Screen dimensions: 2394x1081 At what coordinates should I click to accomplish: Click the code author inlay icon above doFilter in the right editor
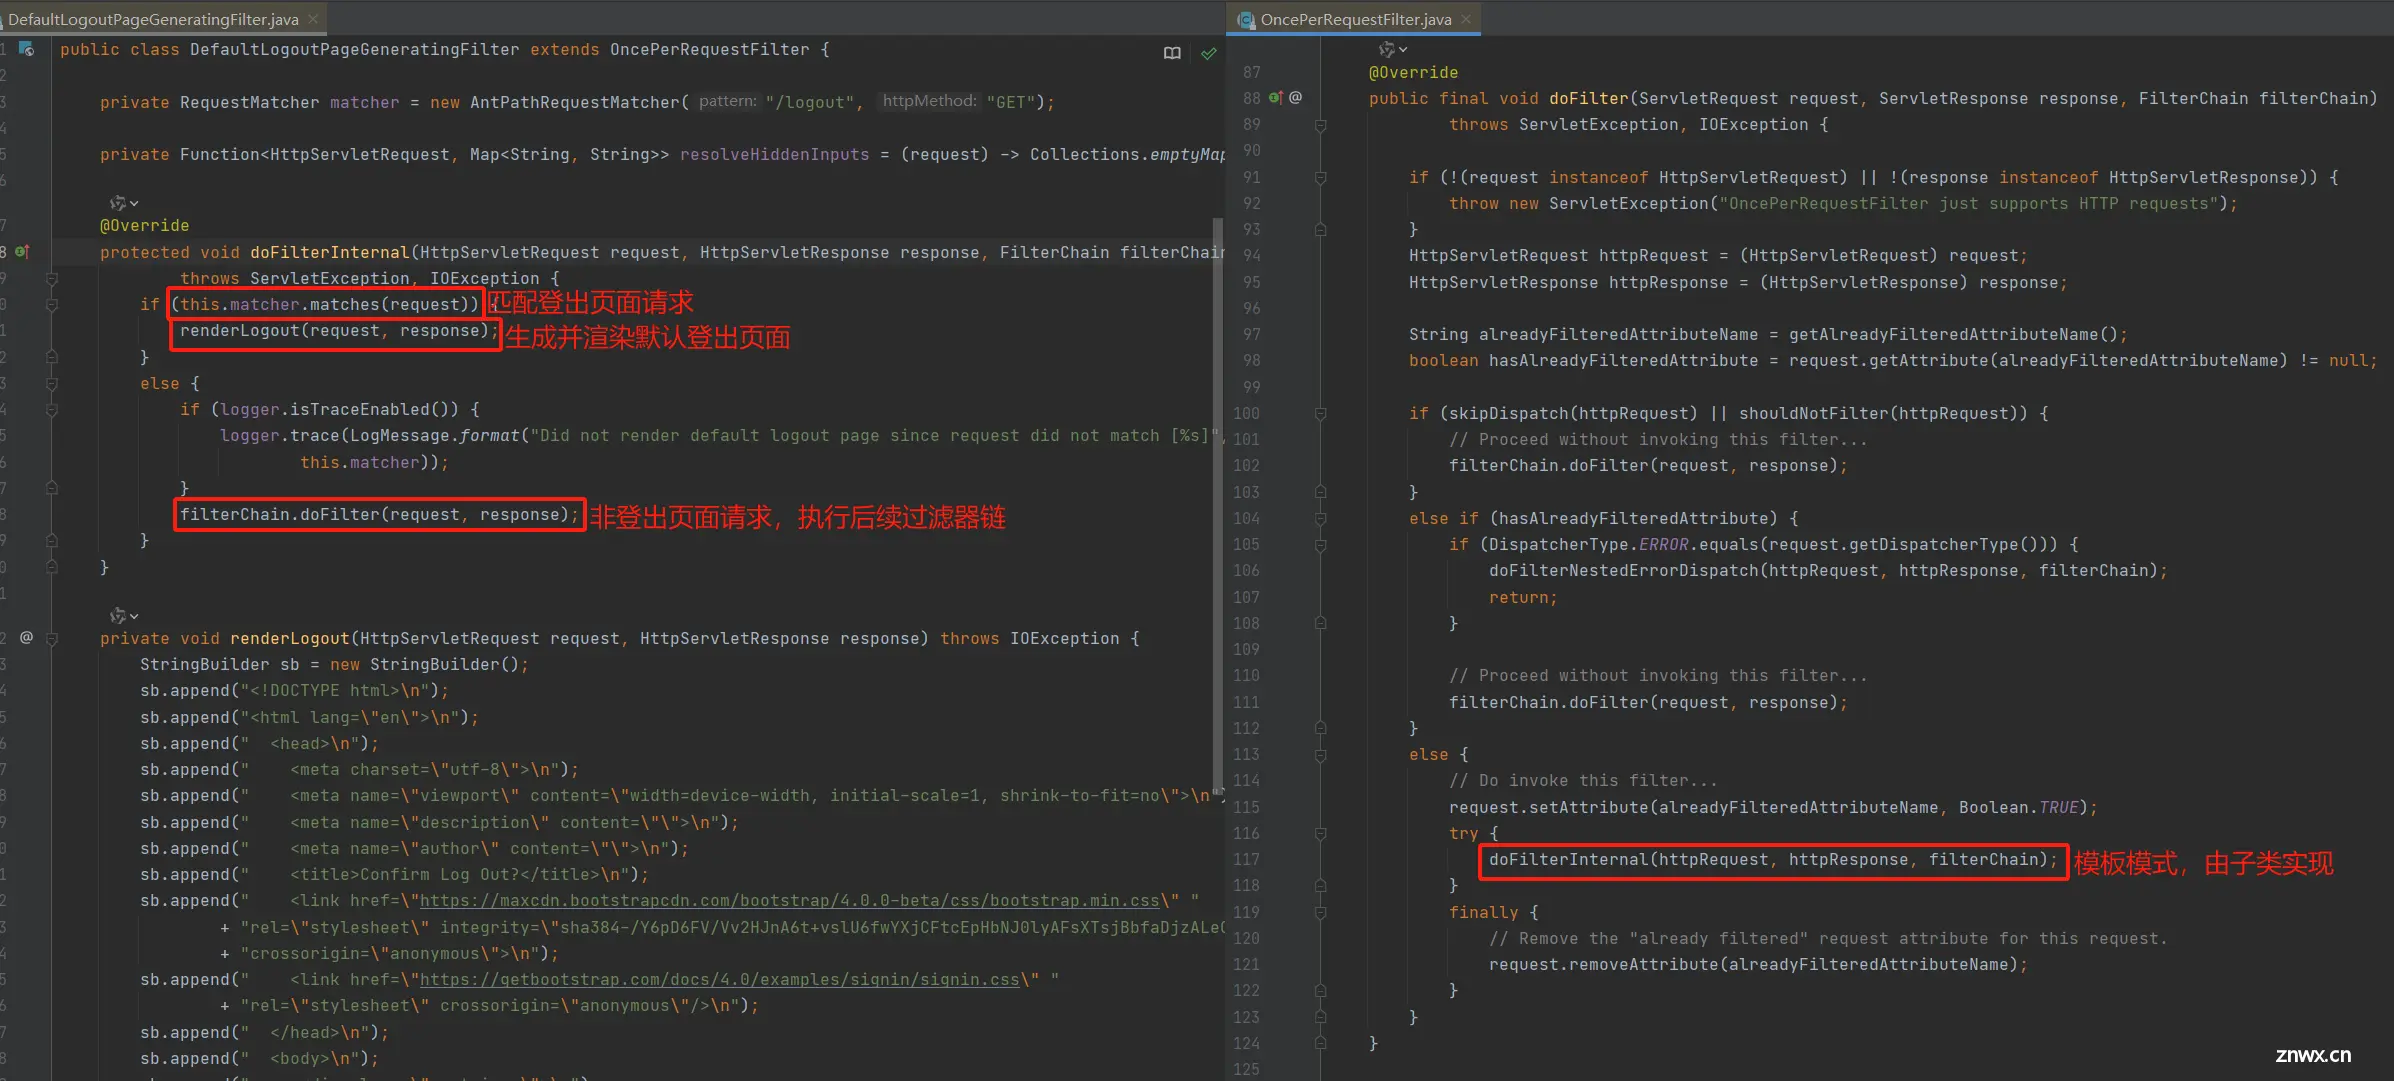1387,49
